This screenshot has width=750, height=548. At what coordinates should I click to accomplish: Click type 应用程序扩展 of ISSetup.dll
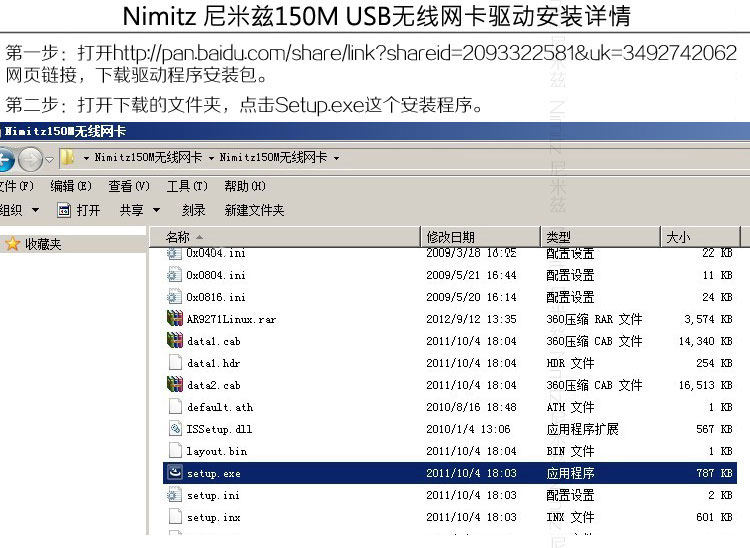(582, 429)
